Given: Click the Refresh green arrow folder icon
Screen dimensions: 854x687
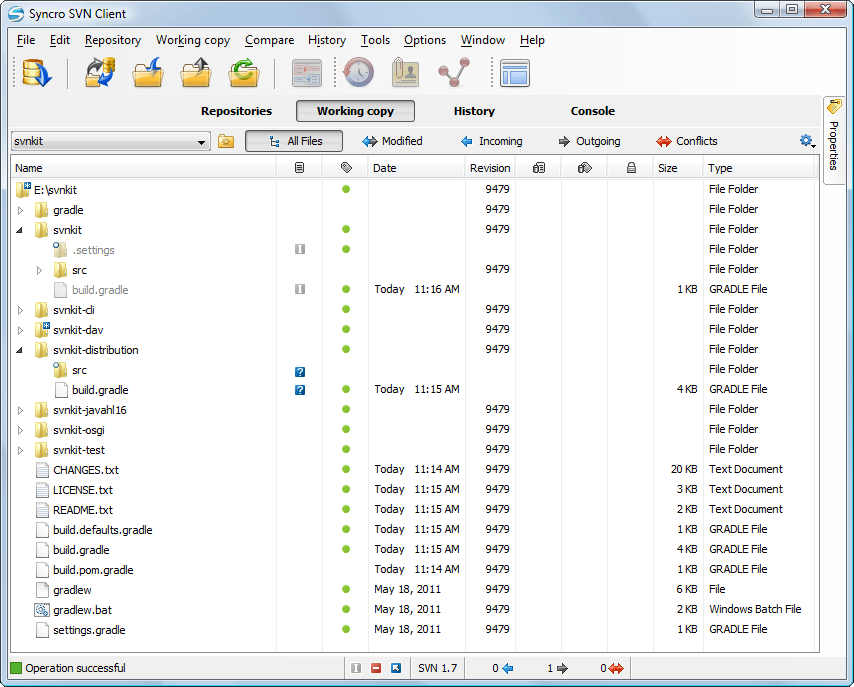Looking at the screenshot, I should (x=244, y=73).
